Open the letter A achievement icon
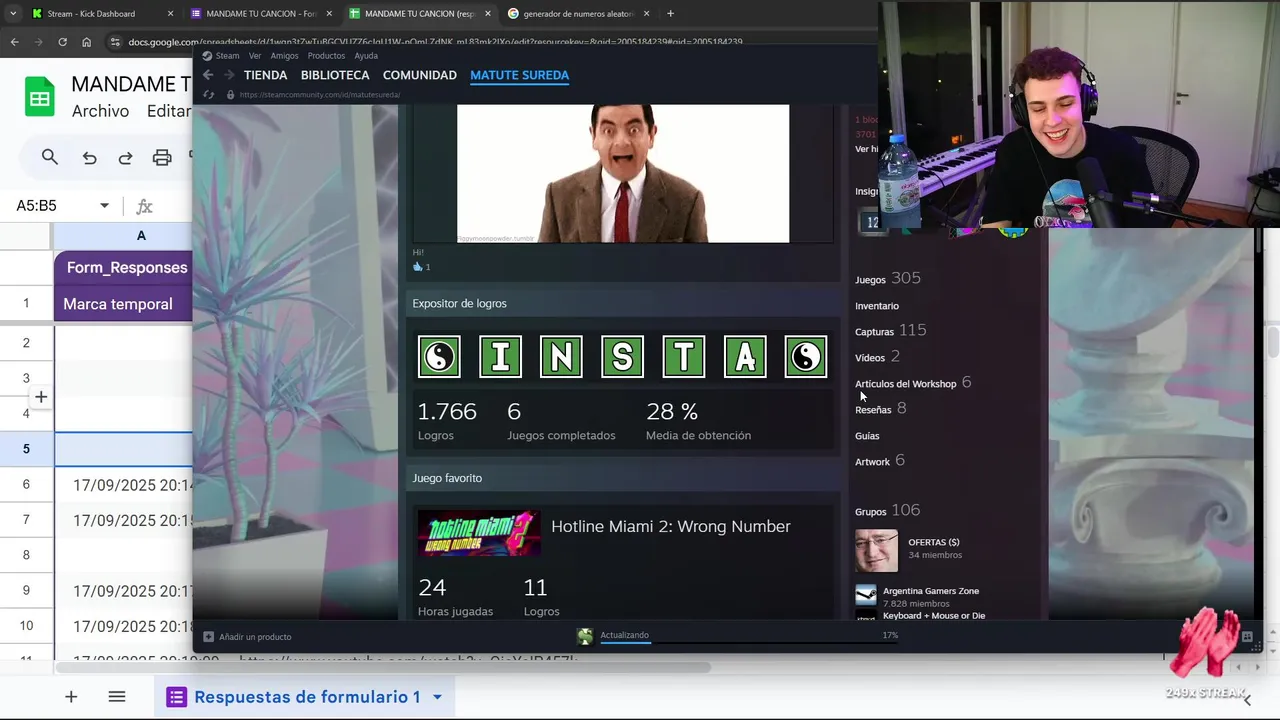The height and width of the screenshot is (720, 1280). (745, 357)
